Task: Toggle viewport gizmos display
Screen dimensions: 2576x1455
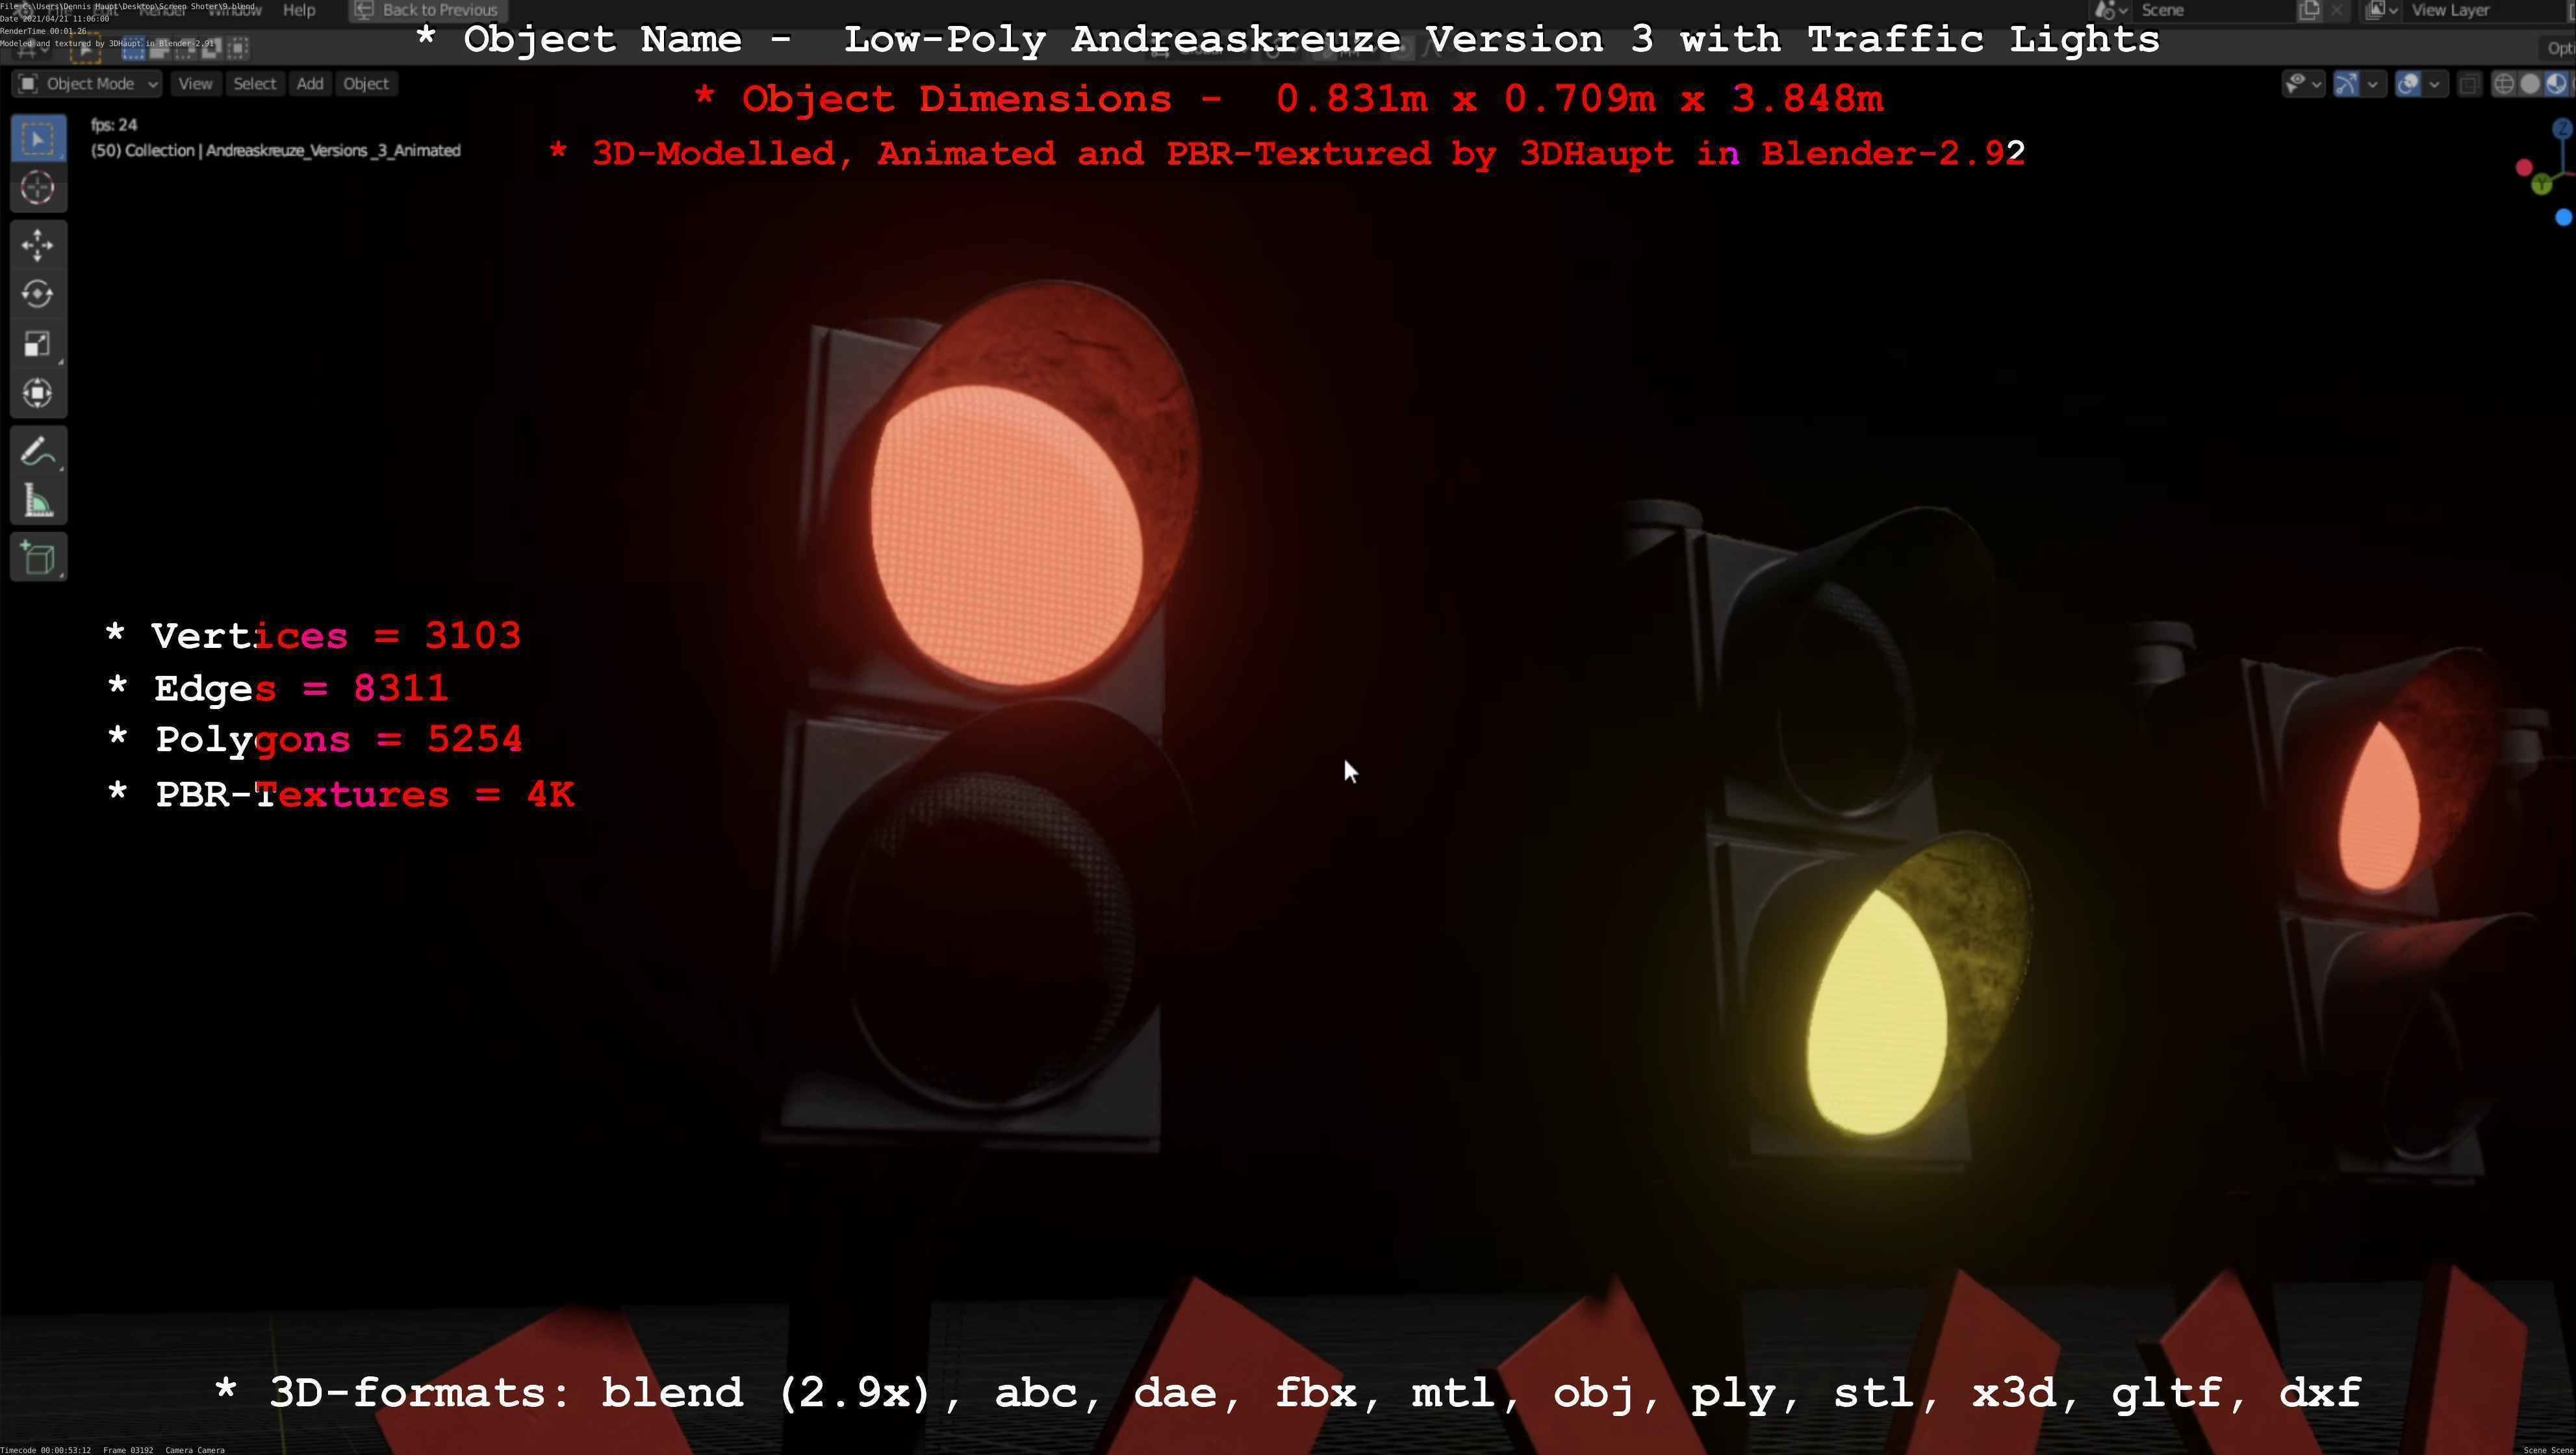Action: click(x=2347, y=84)
